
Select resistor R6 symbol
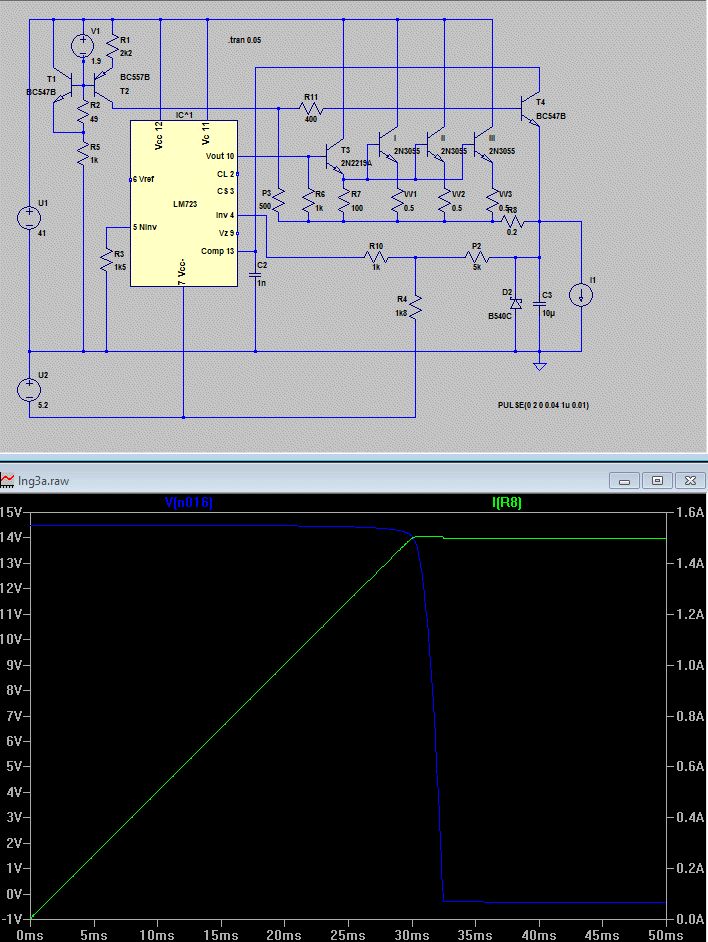pyautogui.click(x=308, y=201)
